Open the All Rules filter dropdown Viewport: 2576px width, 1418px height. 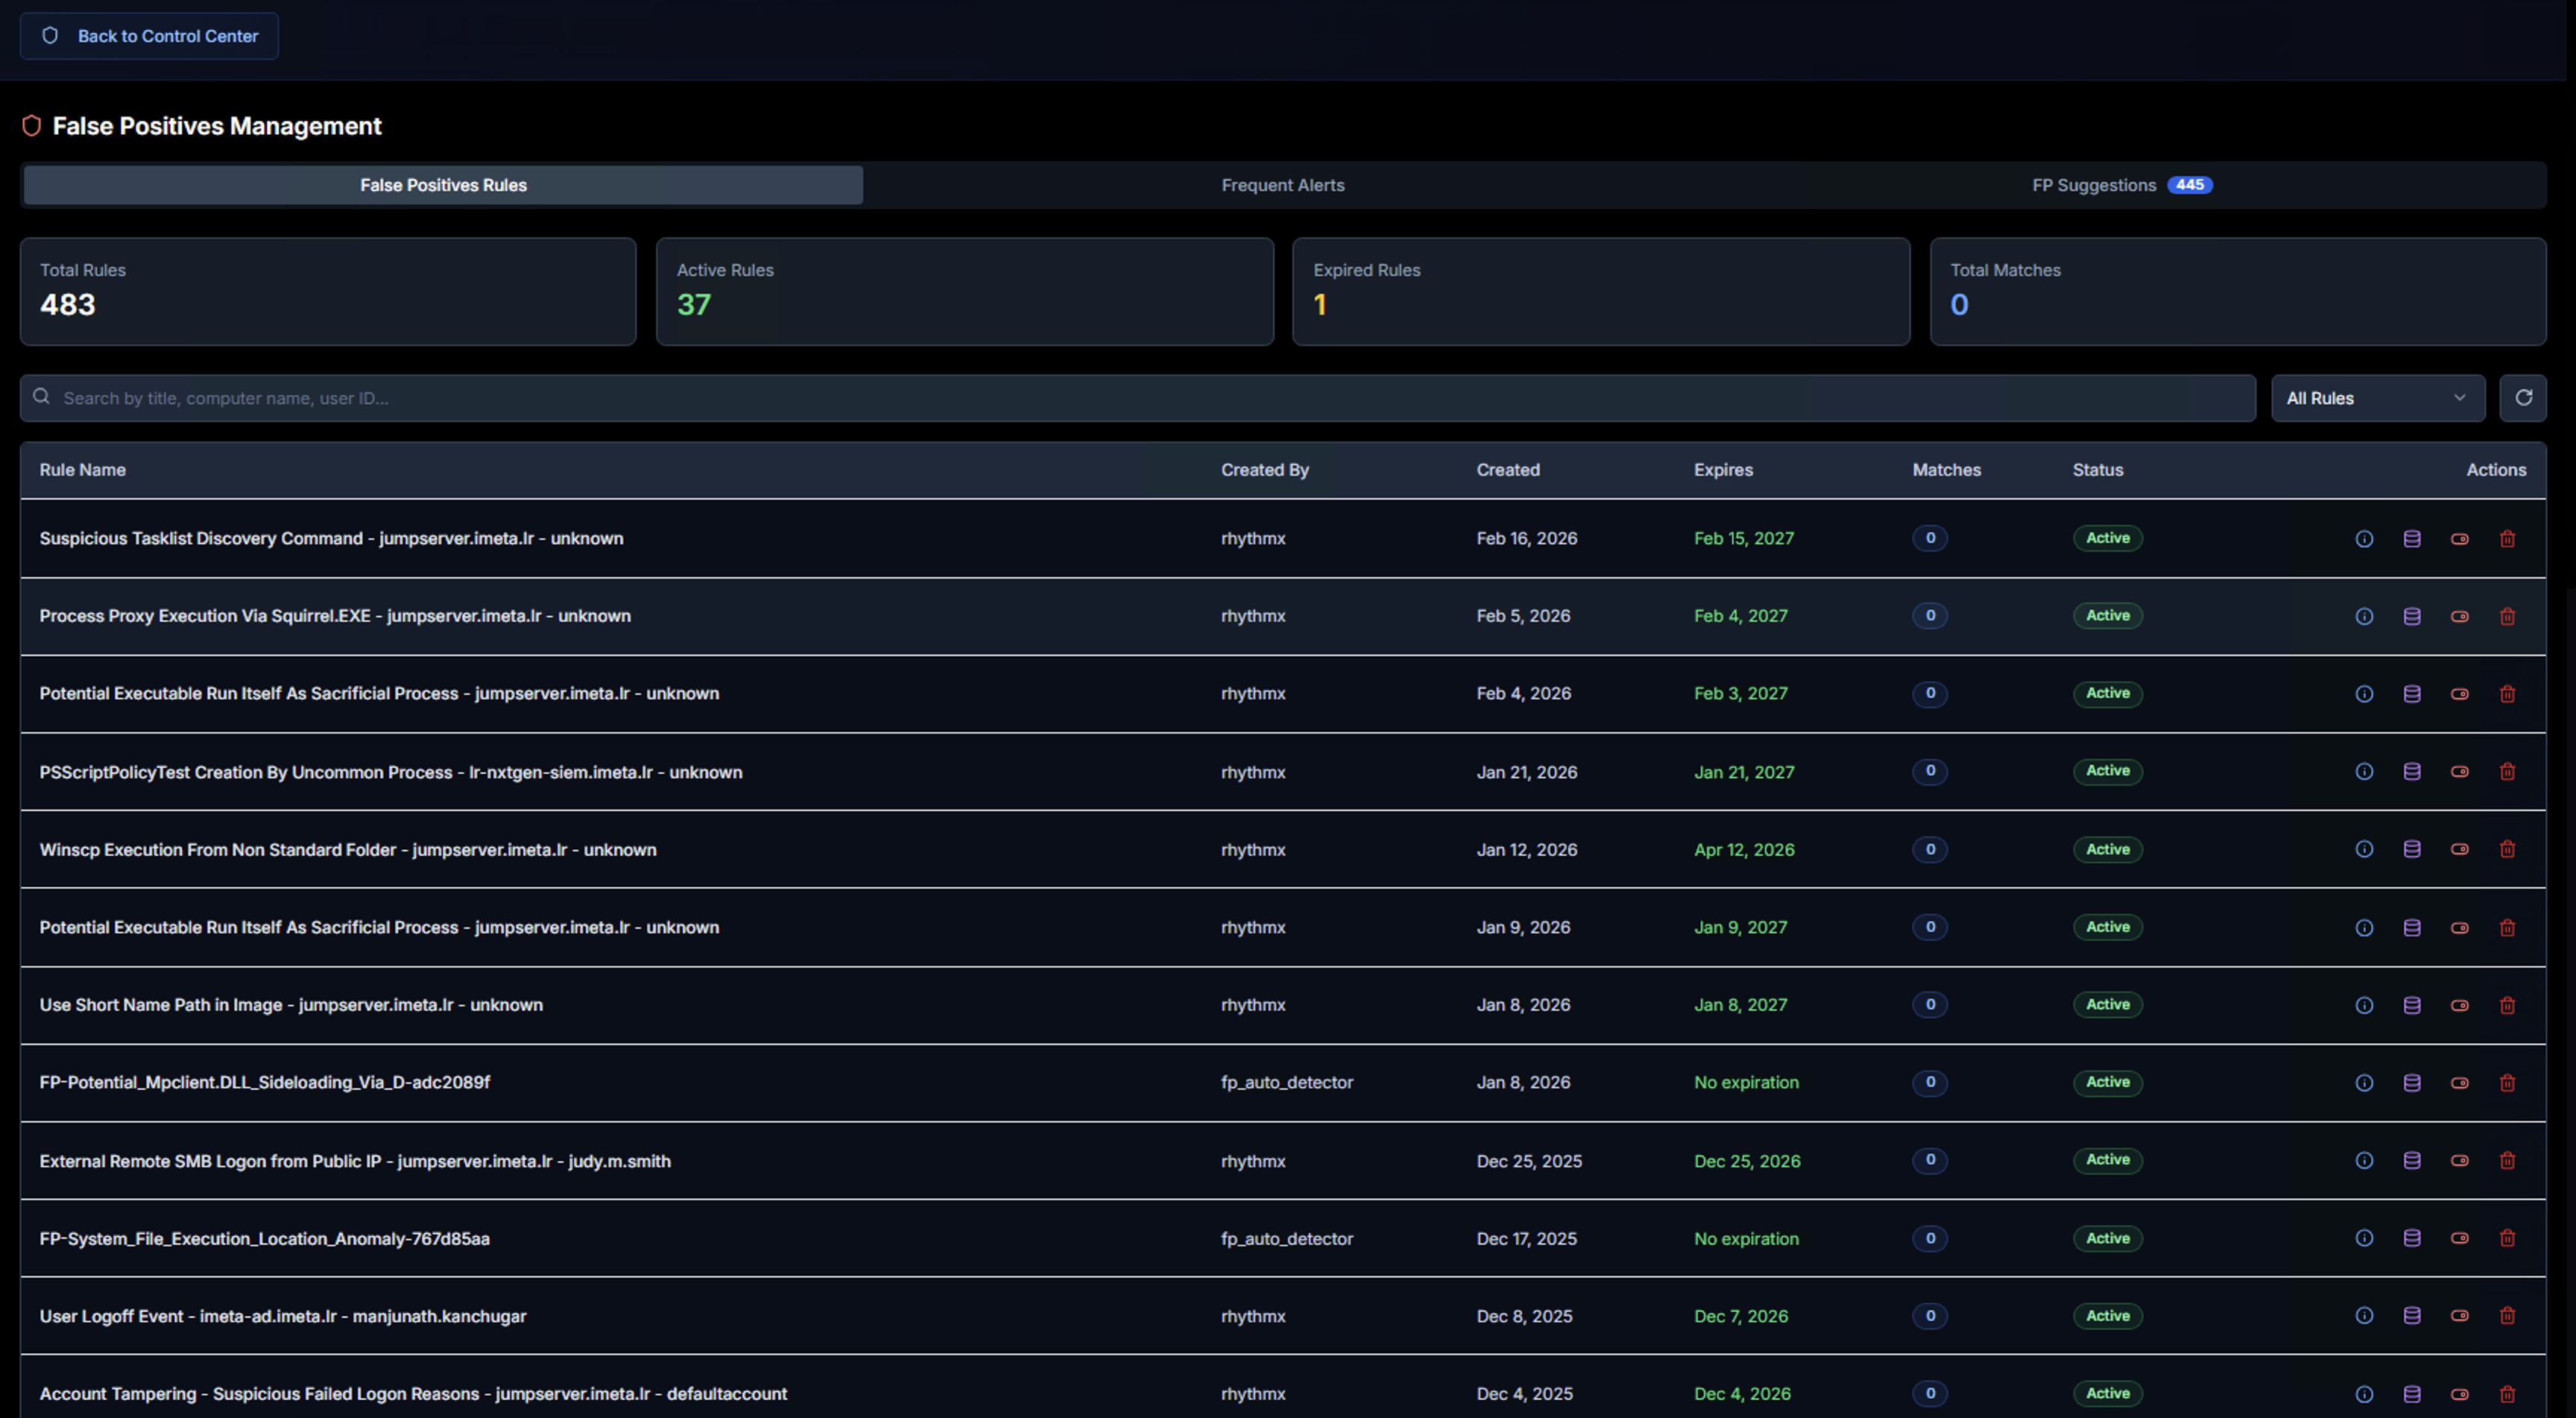point(2376,398)
